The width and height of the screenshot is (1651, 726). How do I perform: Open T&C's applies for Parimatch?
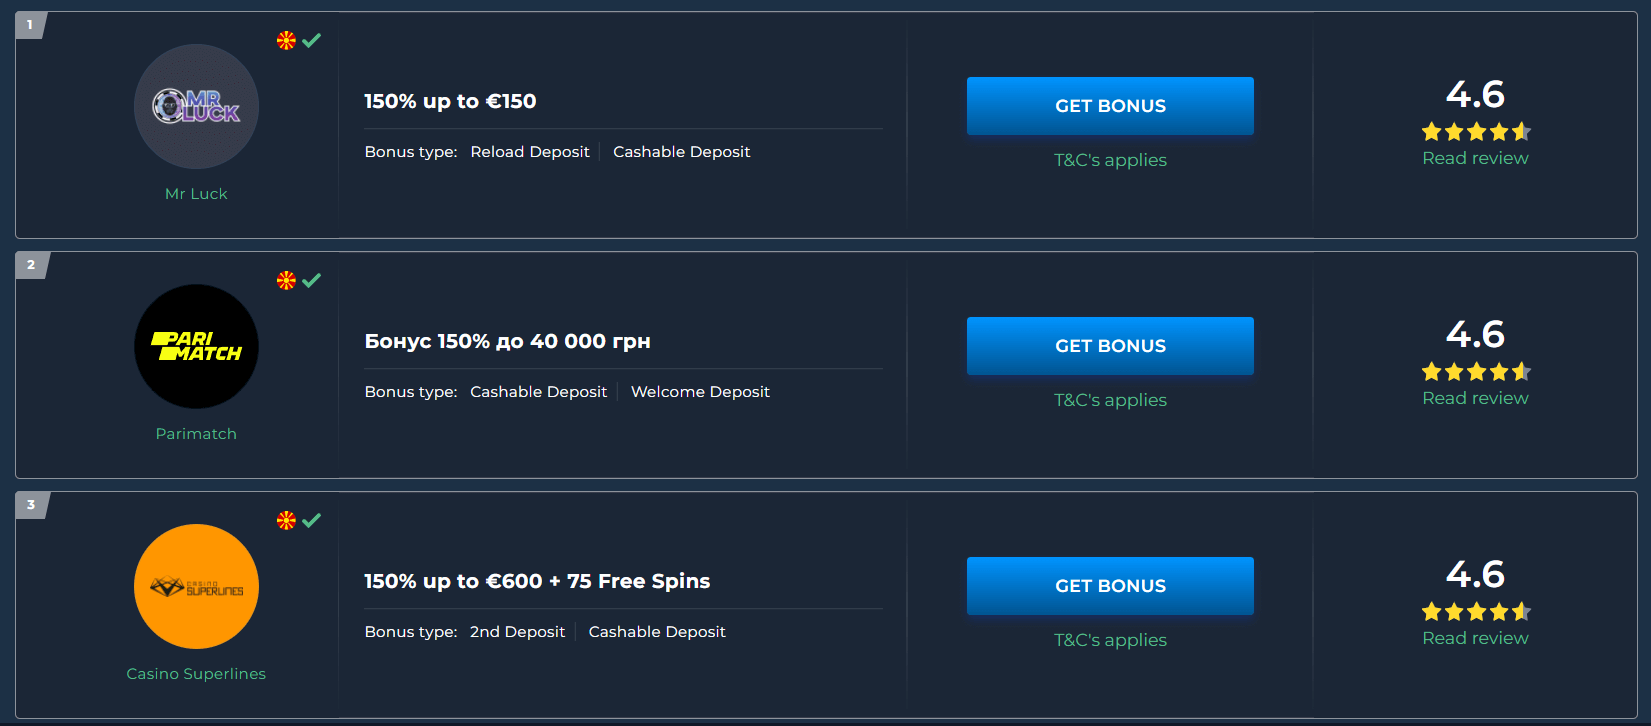[x=1110, y=400]
